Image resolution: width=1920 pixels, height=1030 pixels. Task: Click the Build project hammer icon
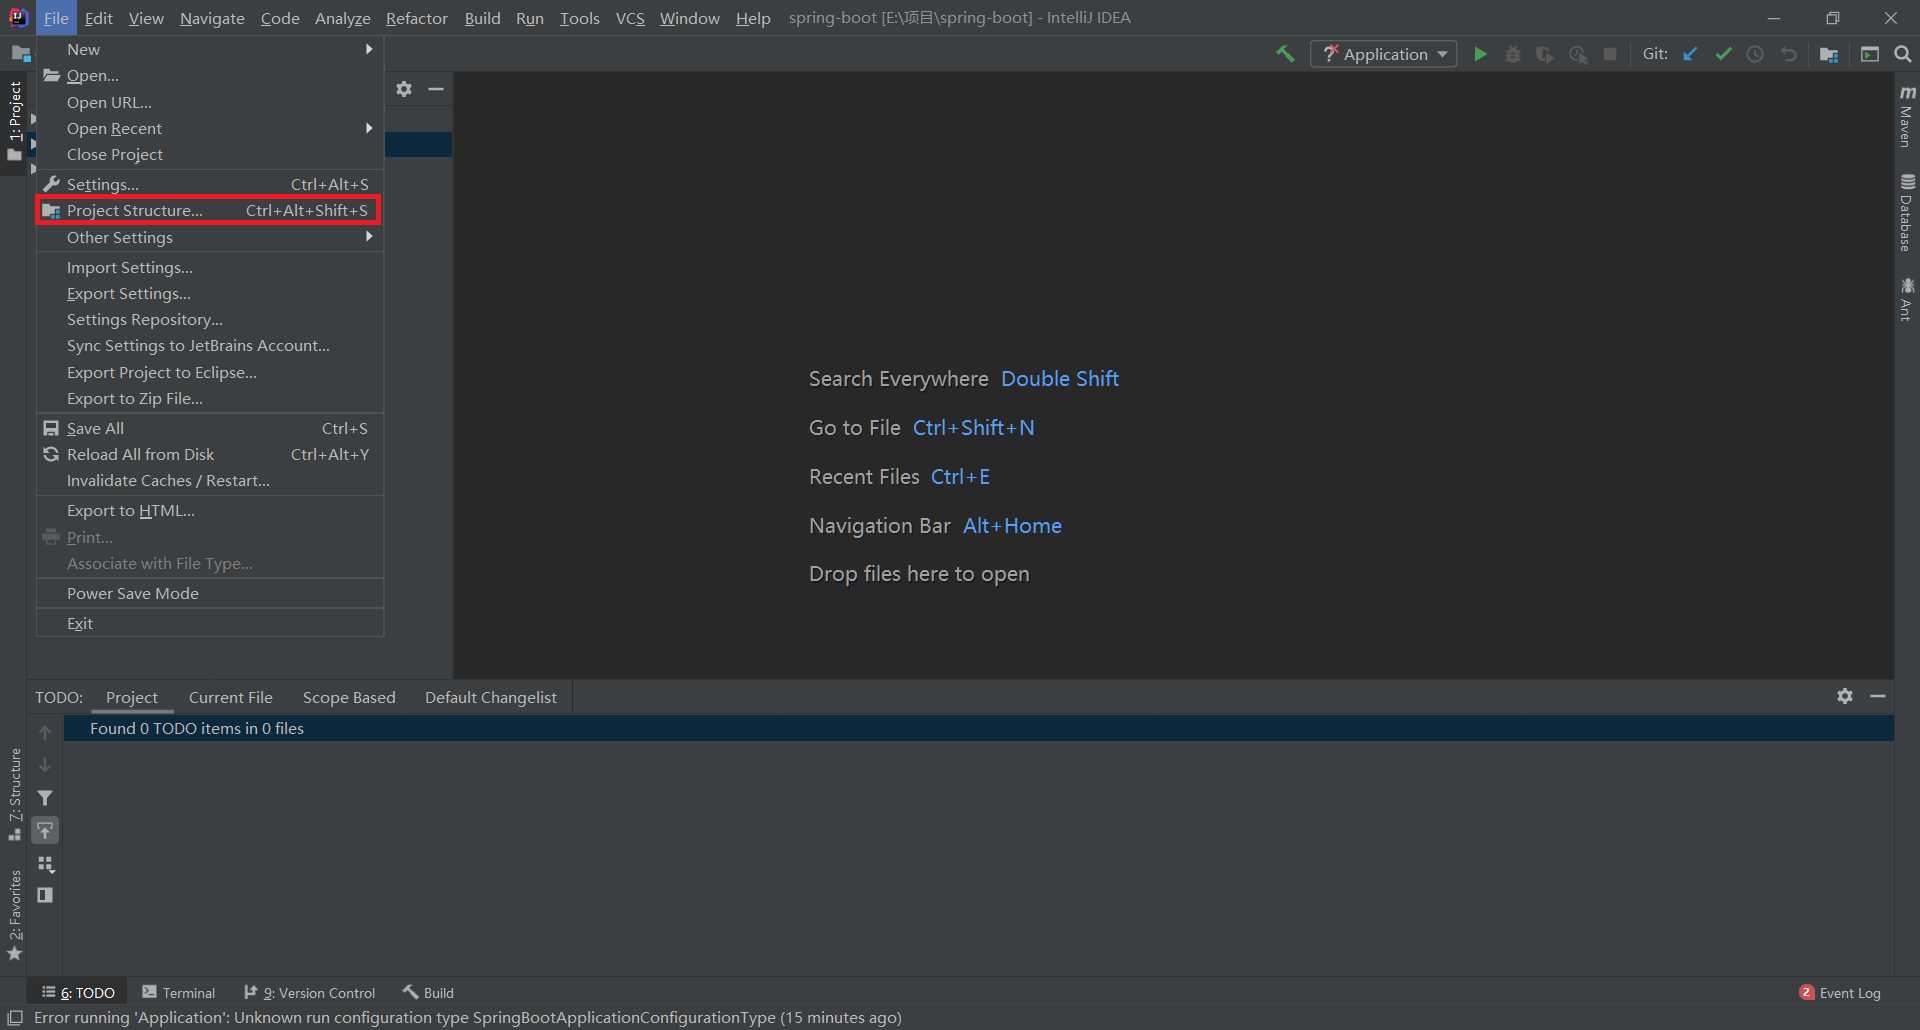[1285, 54]
